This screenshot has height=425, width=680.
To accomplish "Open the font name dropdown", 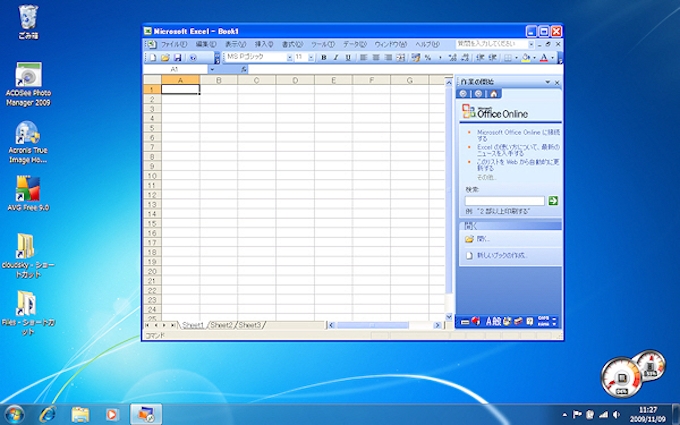I will [x=288, y=58].
